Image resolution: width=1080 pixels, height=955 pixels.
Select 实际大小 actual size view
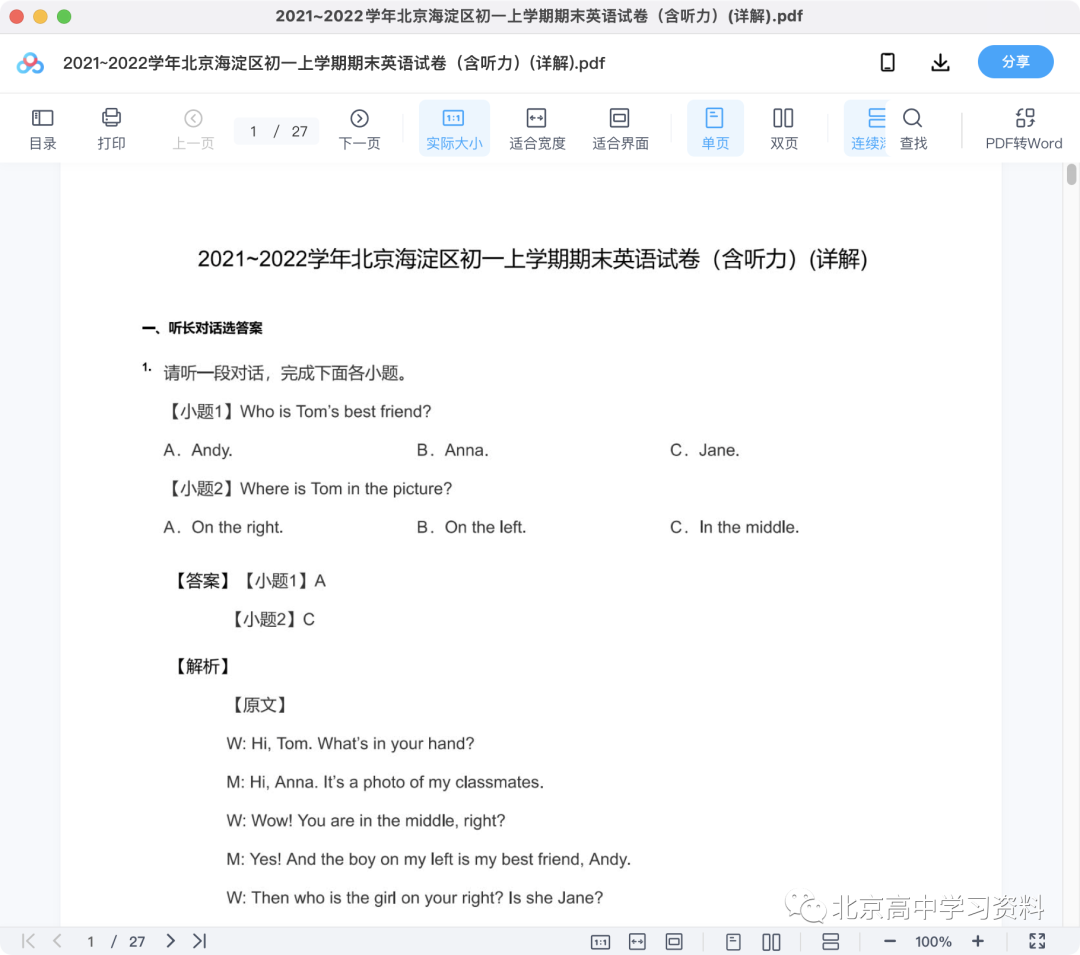pyautogui.click(x=454, y=129)
